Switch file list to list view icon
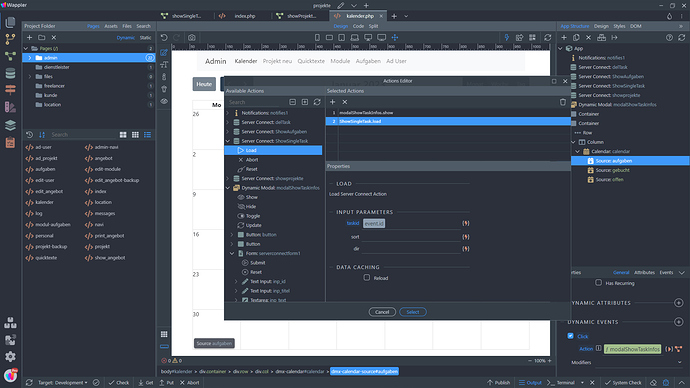This screenshot has height=388, width=690. [x=147, y=135]
